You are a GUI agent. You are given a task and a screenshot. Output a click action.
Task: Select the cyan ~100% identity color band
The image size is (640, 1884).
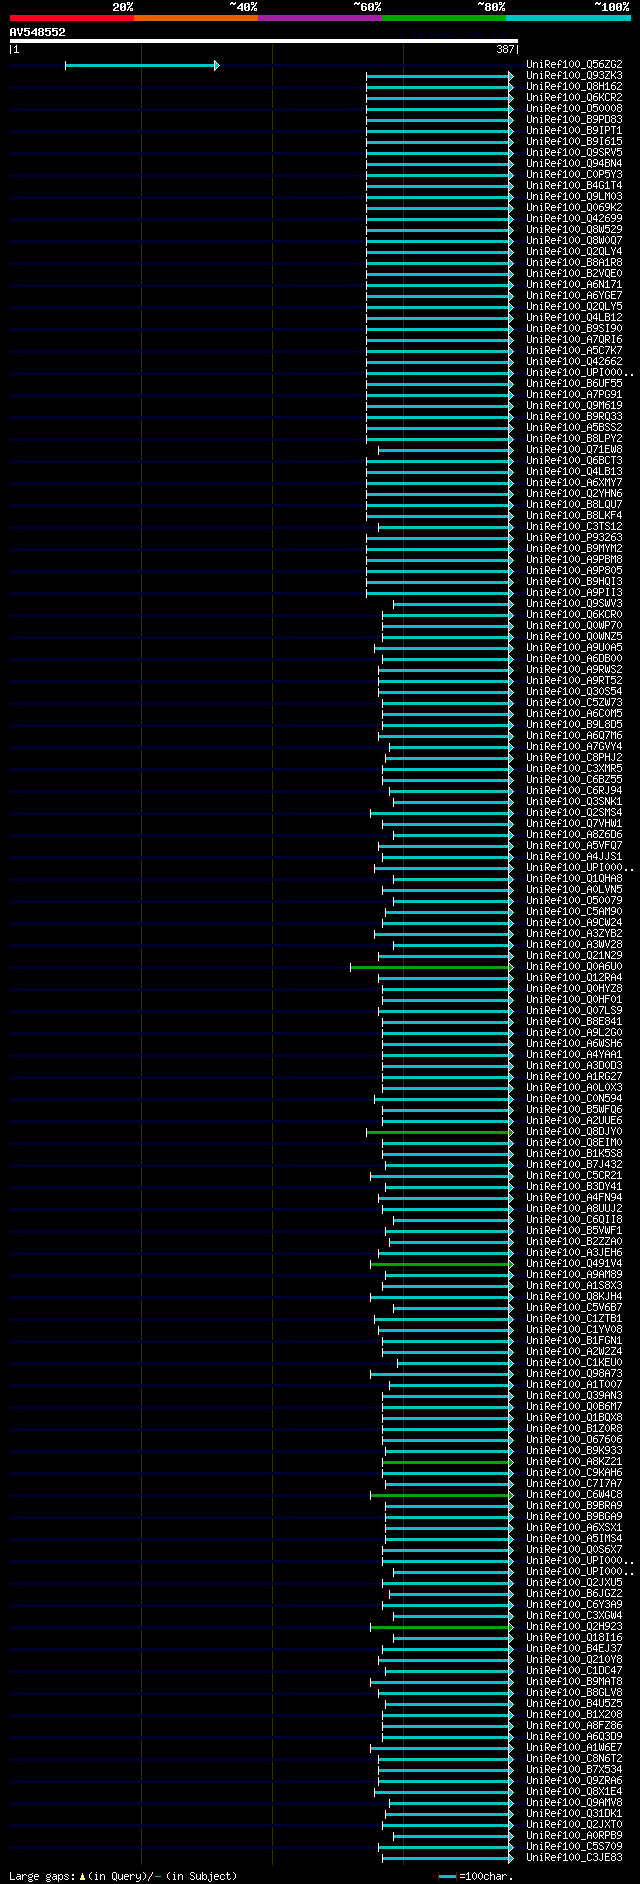pos(568,18)
